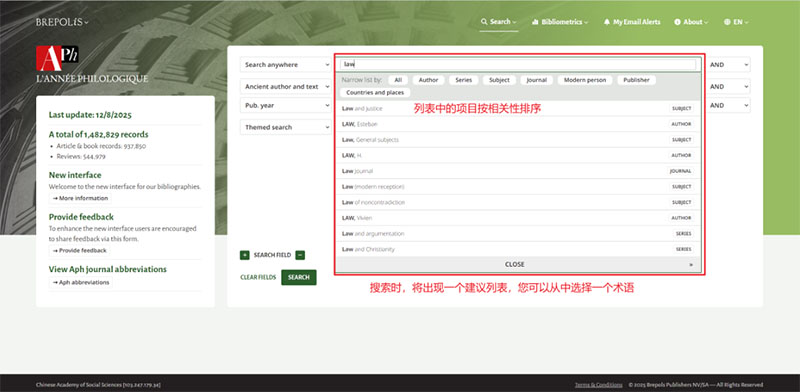Open the Themed search dropdown
Image resolution: width=800 pixels, height=392 pixels.
[x=286, y=127]
